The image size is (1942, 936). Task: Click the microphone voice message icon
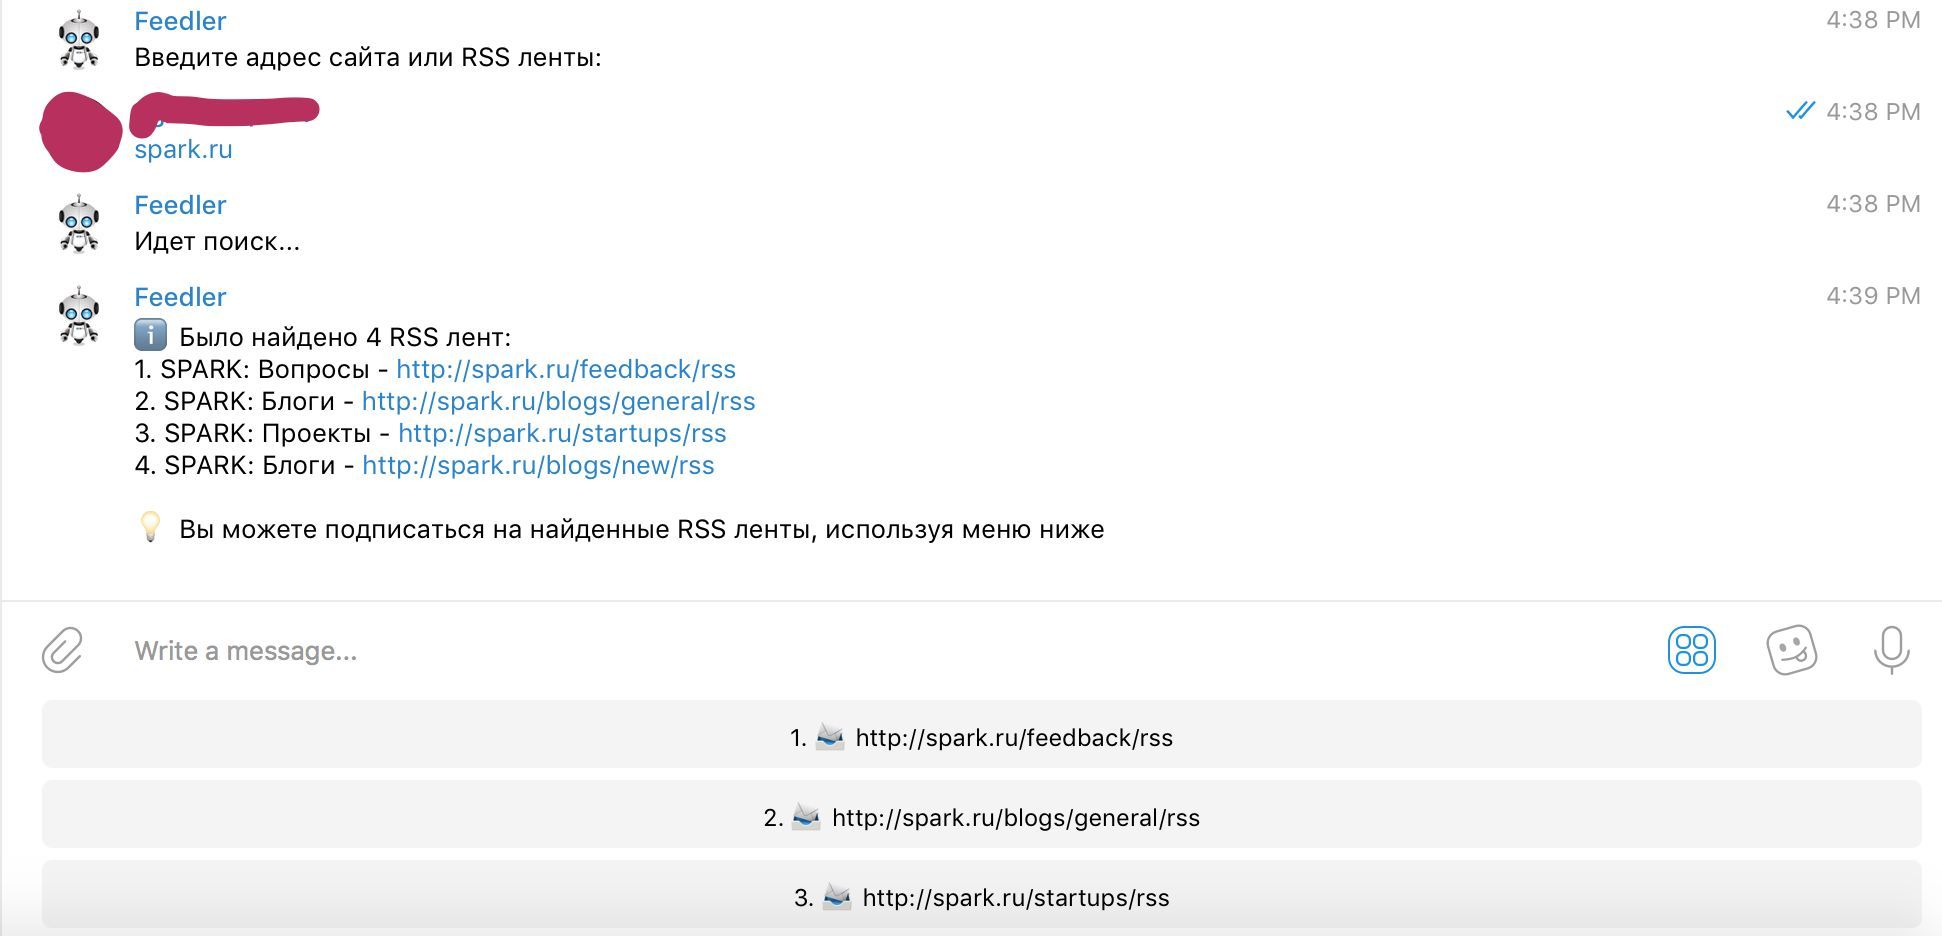[x=1890, y=650]
